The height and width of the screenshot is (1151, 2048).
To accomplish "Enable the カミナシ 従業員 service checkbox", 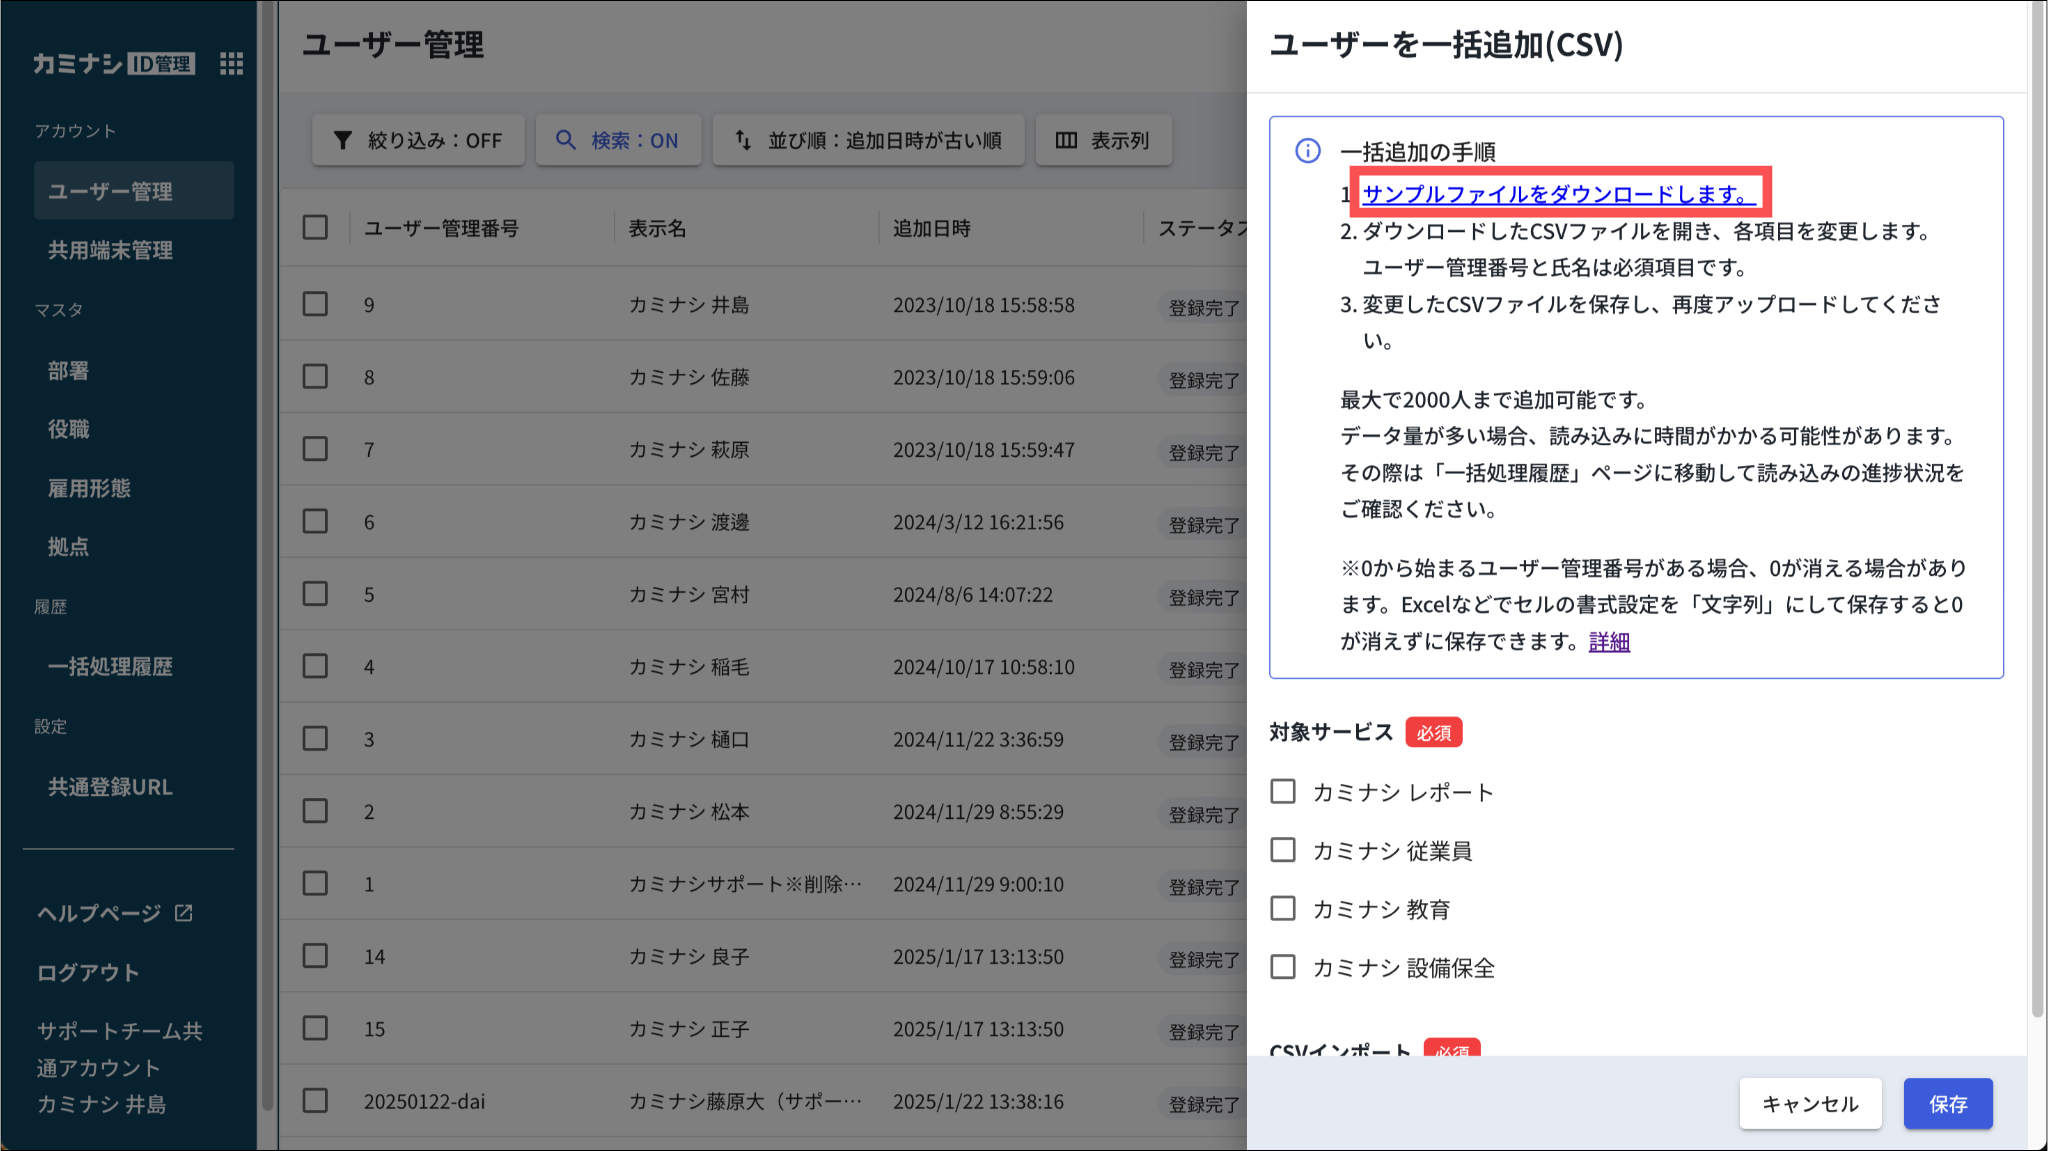I will [1283, 850].
